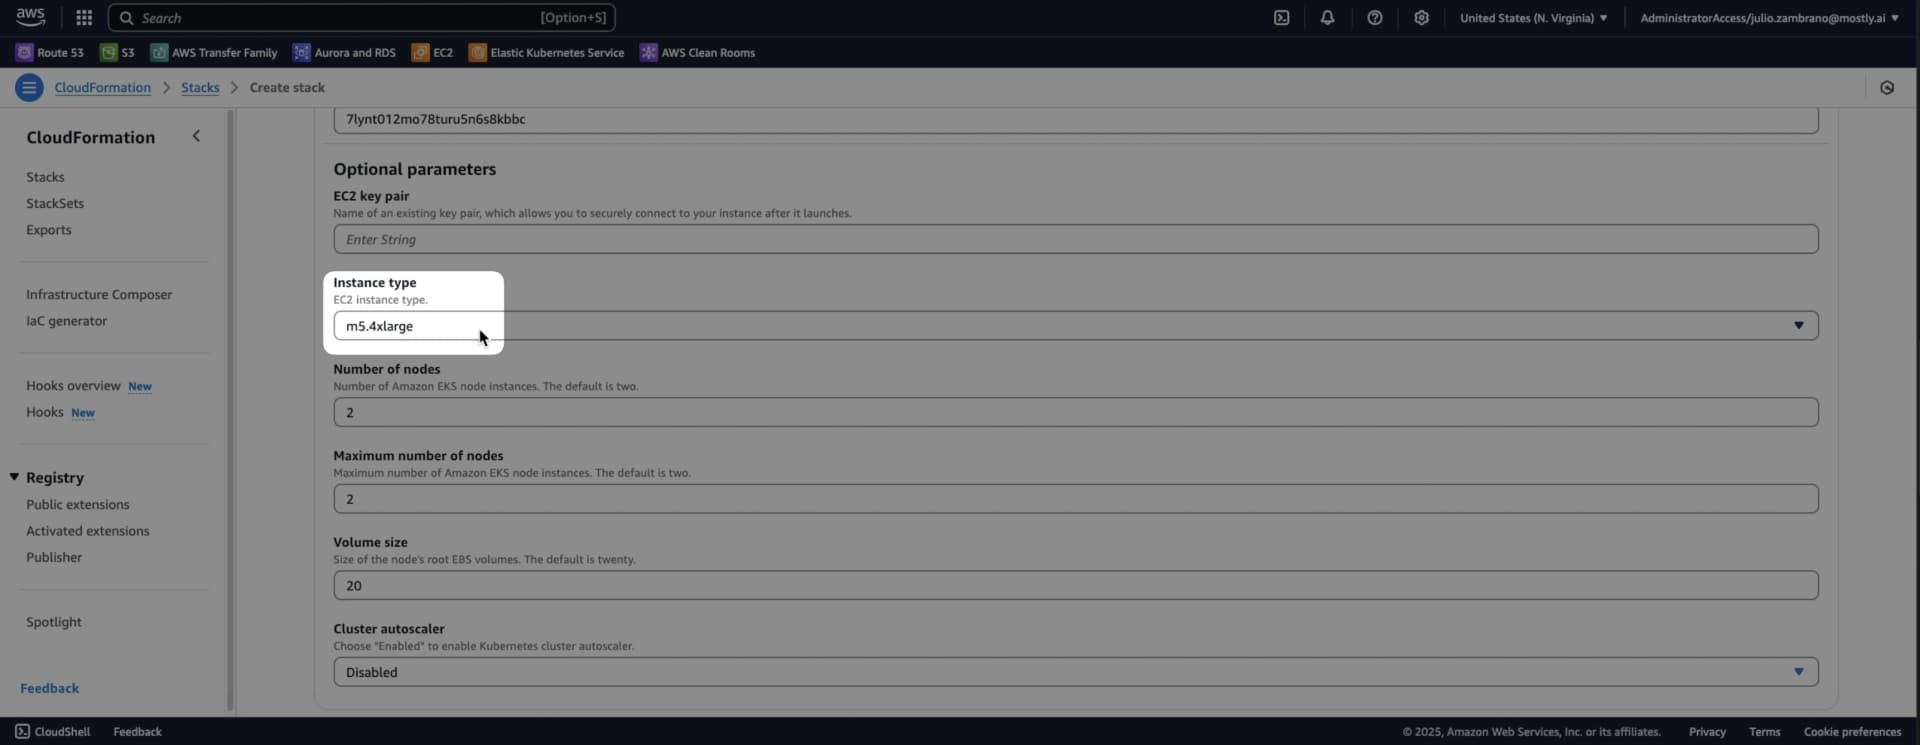Open the Terms link
The height and width of the screenshot is (745, 1920).
click(1764, 732)
